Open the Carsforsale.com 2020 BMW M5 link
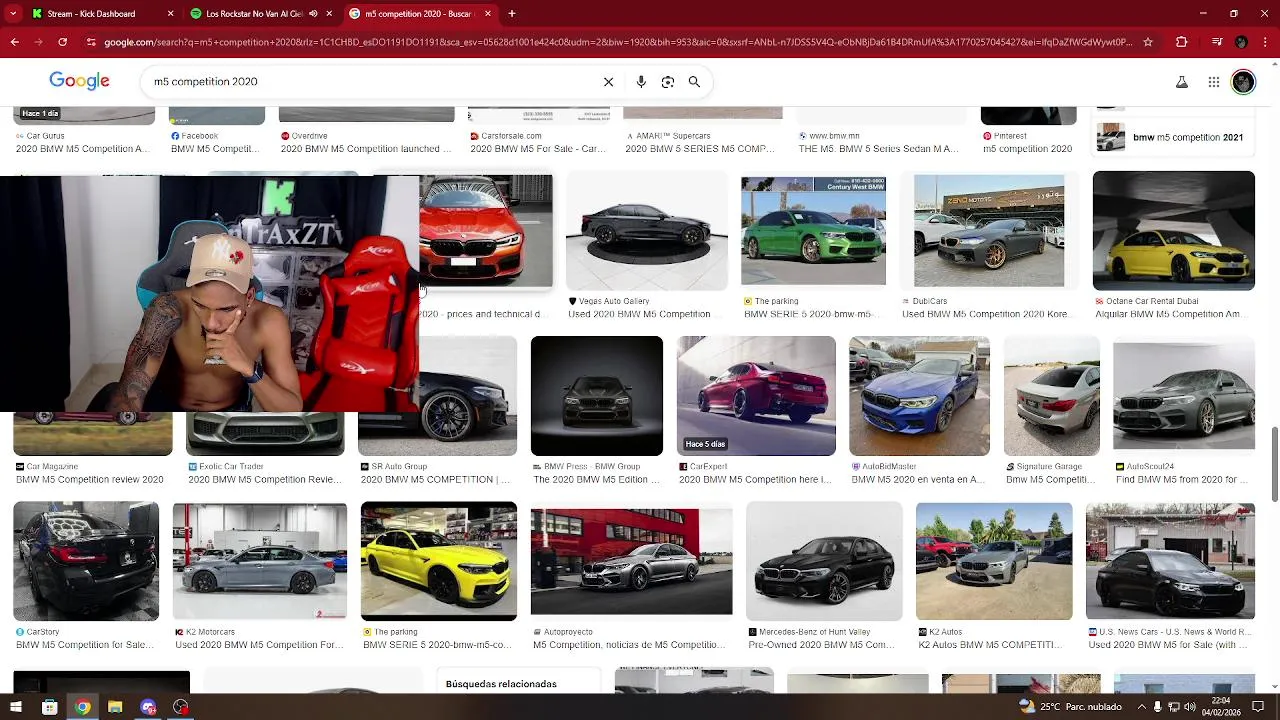Image resolution: width=1280 pixels, height=720 pixels. (538, 149)
